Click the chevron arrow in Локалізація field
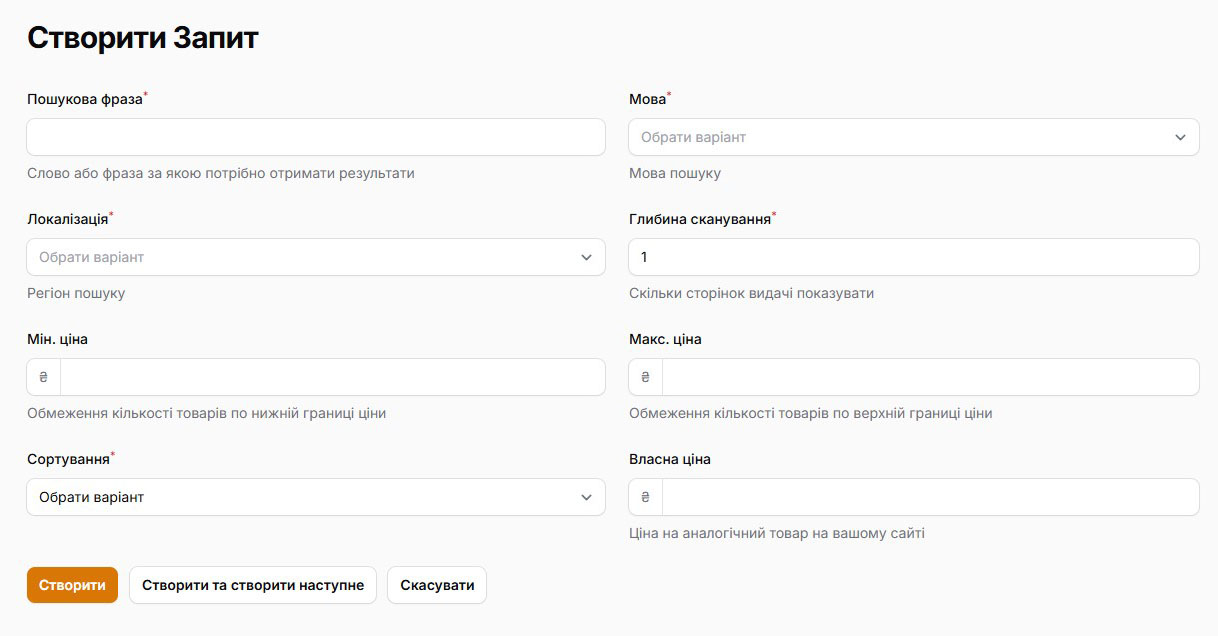This screenshot has width=1218, height=636. pyautogui.click(x=586, y=257)
